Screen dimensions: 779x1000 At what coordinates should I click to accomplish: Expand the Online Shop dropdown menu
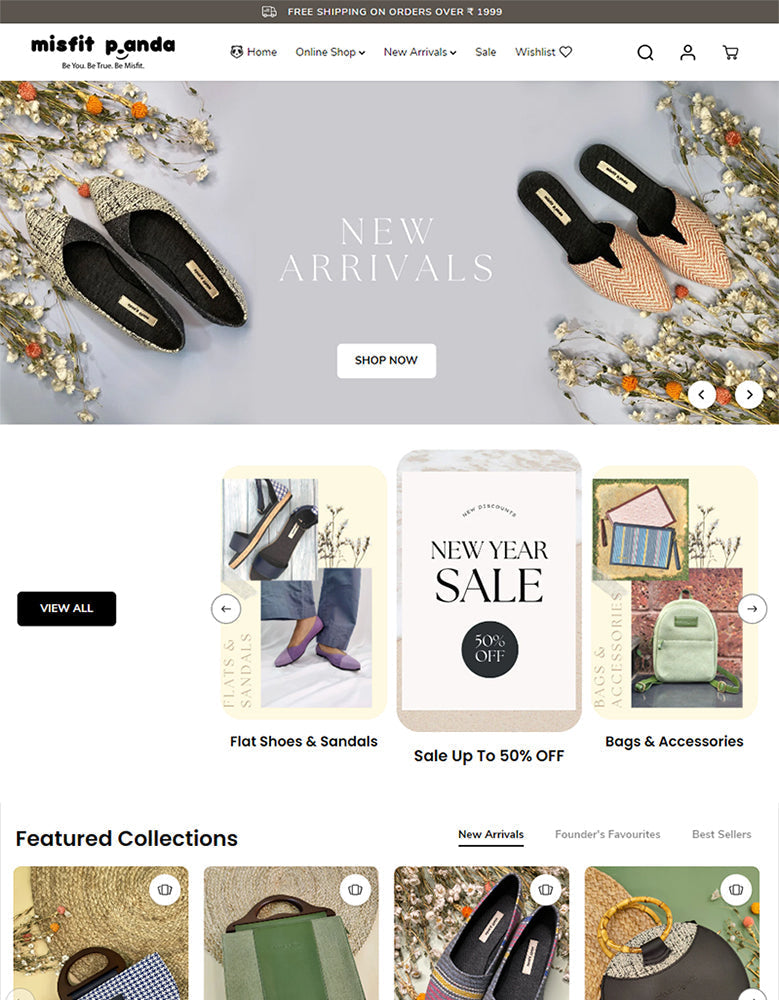(x=330, y=52)
